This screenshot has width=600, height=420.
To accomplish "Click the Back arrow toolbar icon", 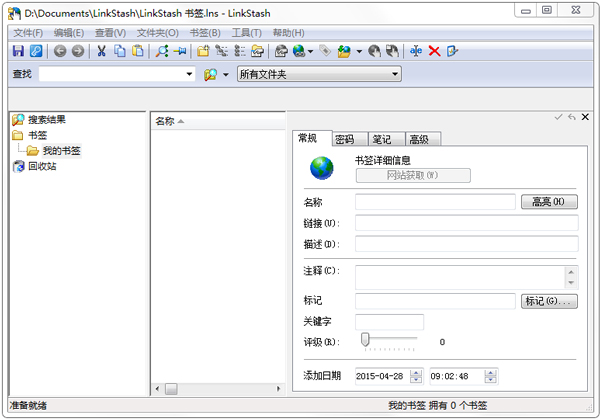I will click(60, 51).
